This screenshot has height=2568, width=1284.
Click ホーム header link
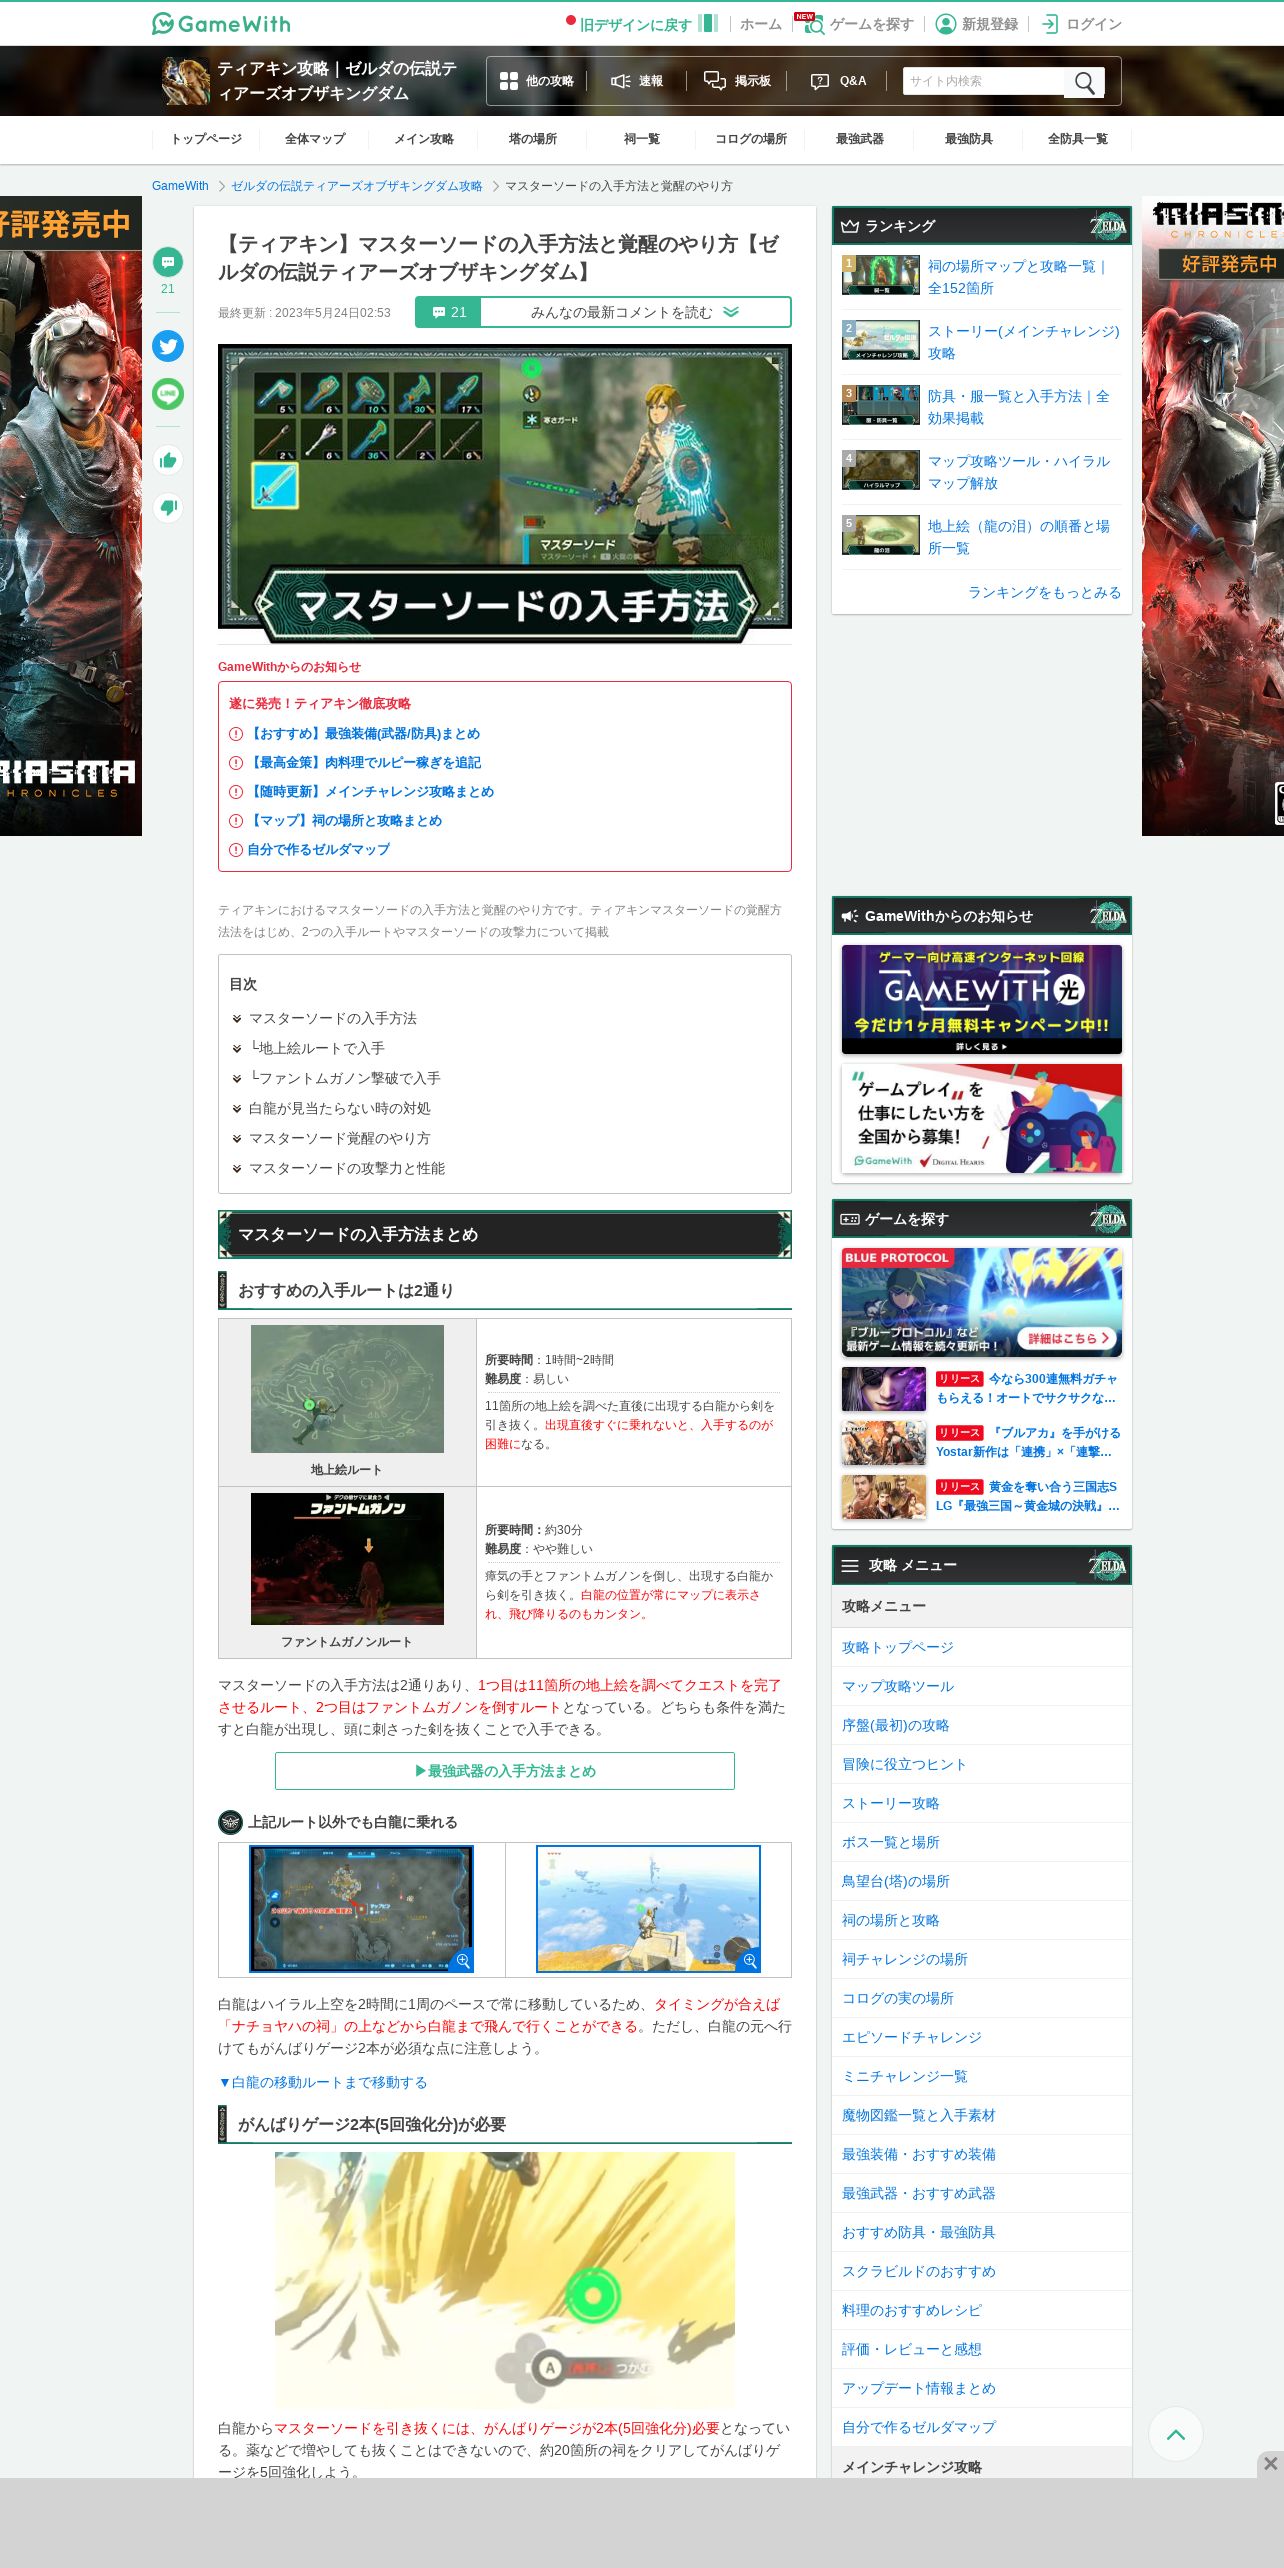(761, 24)
